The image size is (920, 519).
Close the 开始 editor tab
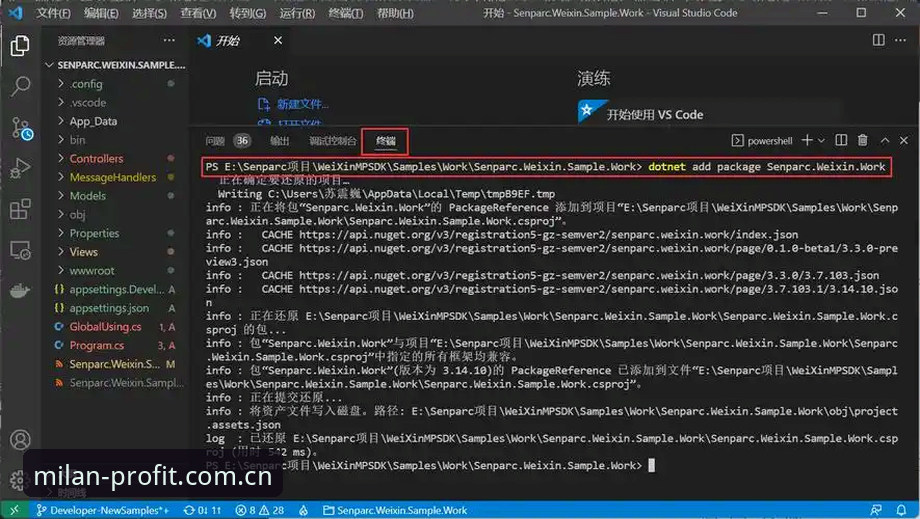tap(278, 40)
